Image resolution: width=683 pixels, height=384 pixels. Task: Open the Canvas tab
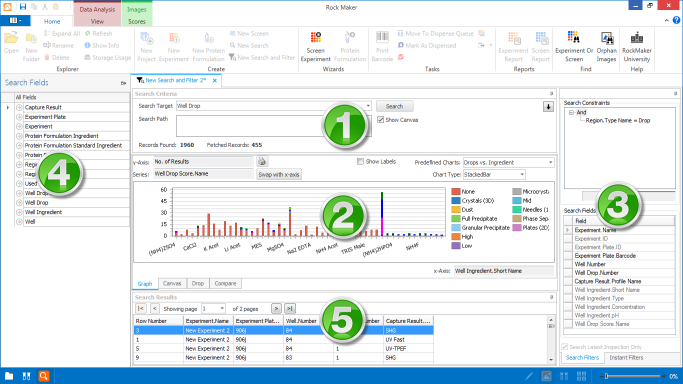click(172, 283)
